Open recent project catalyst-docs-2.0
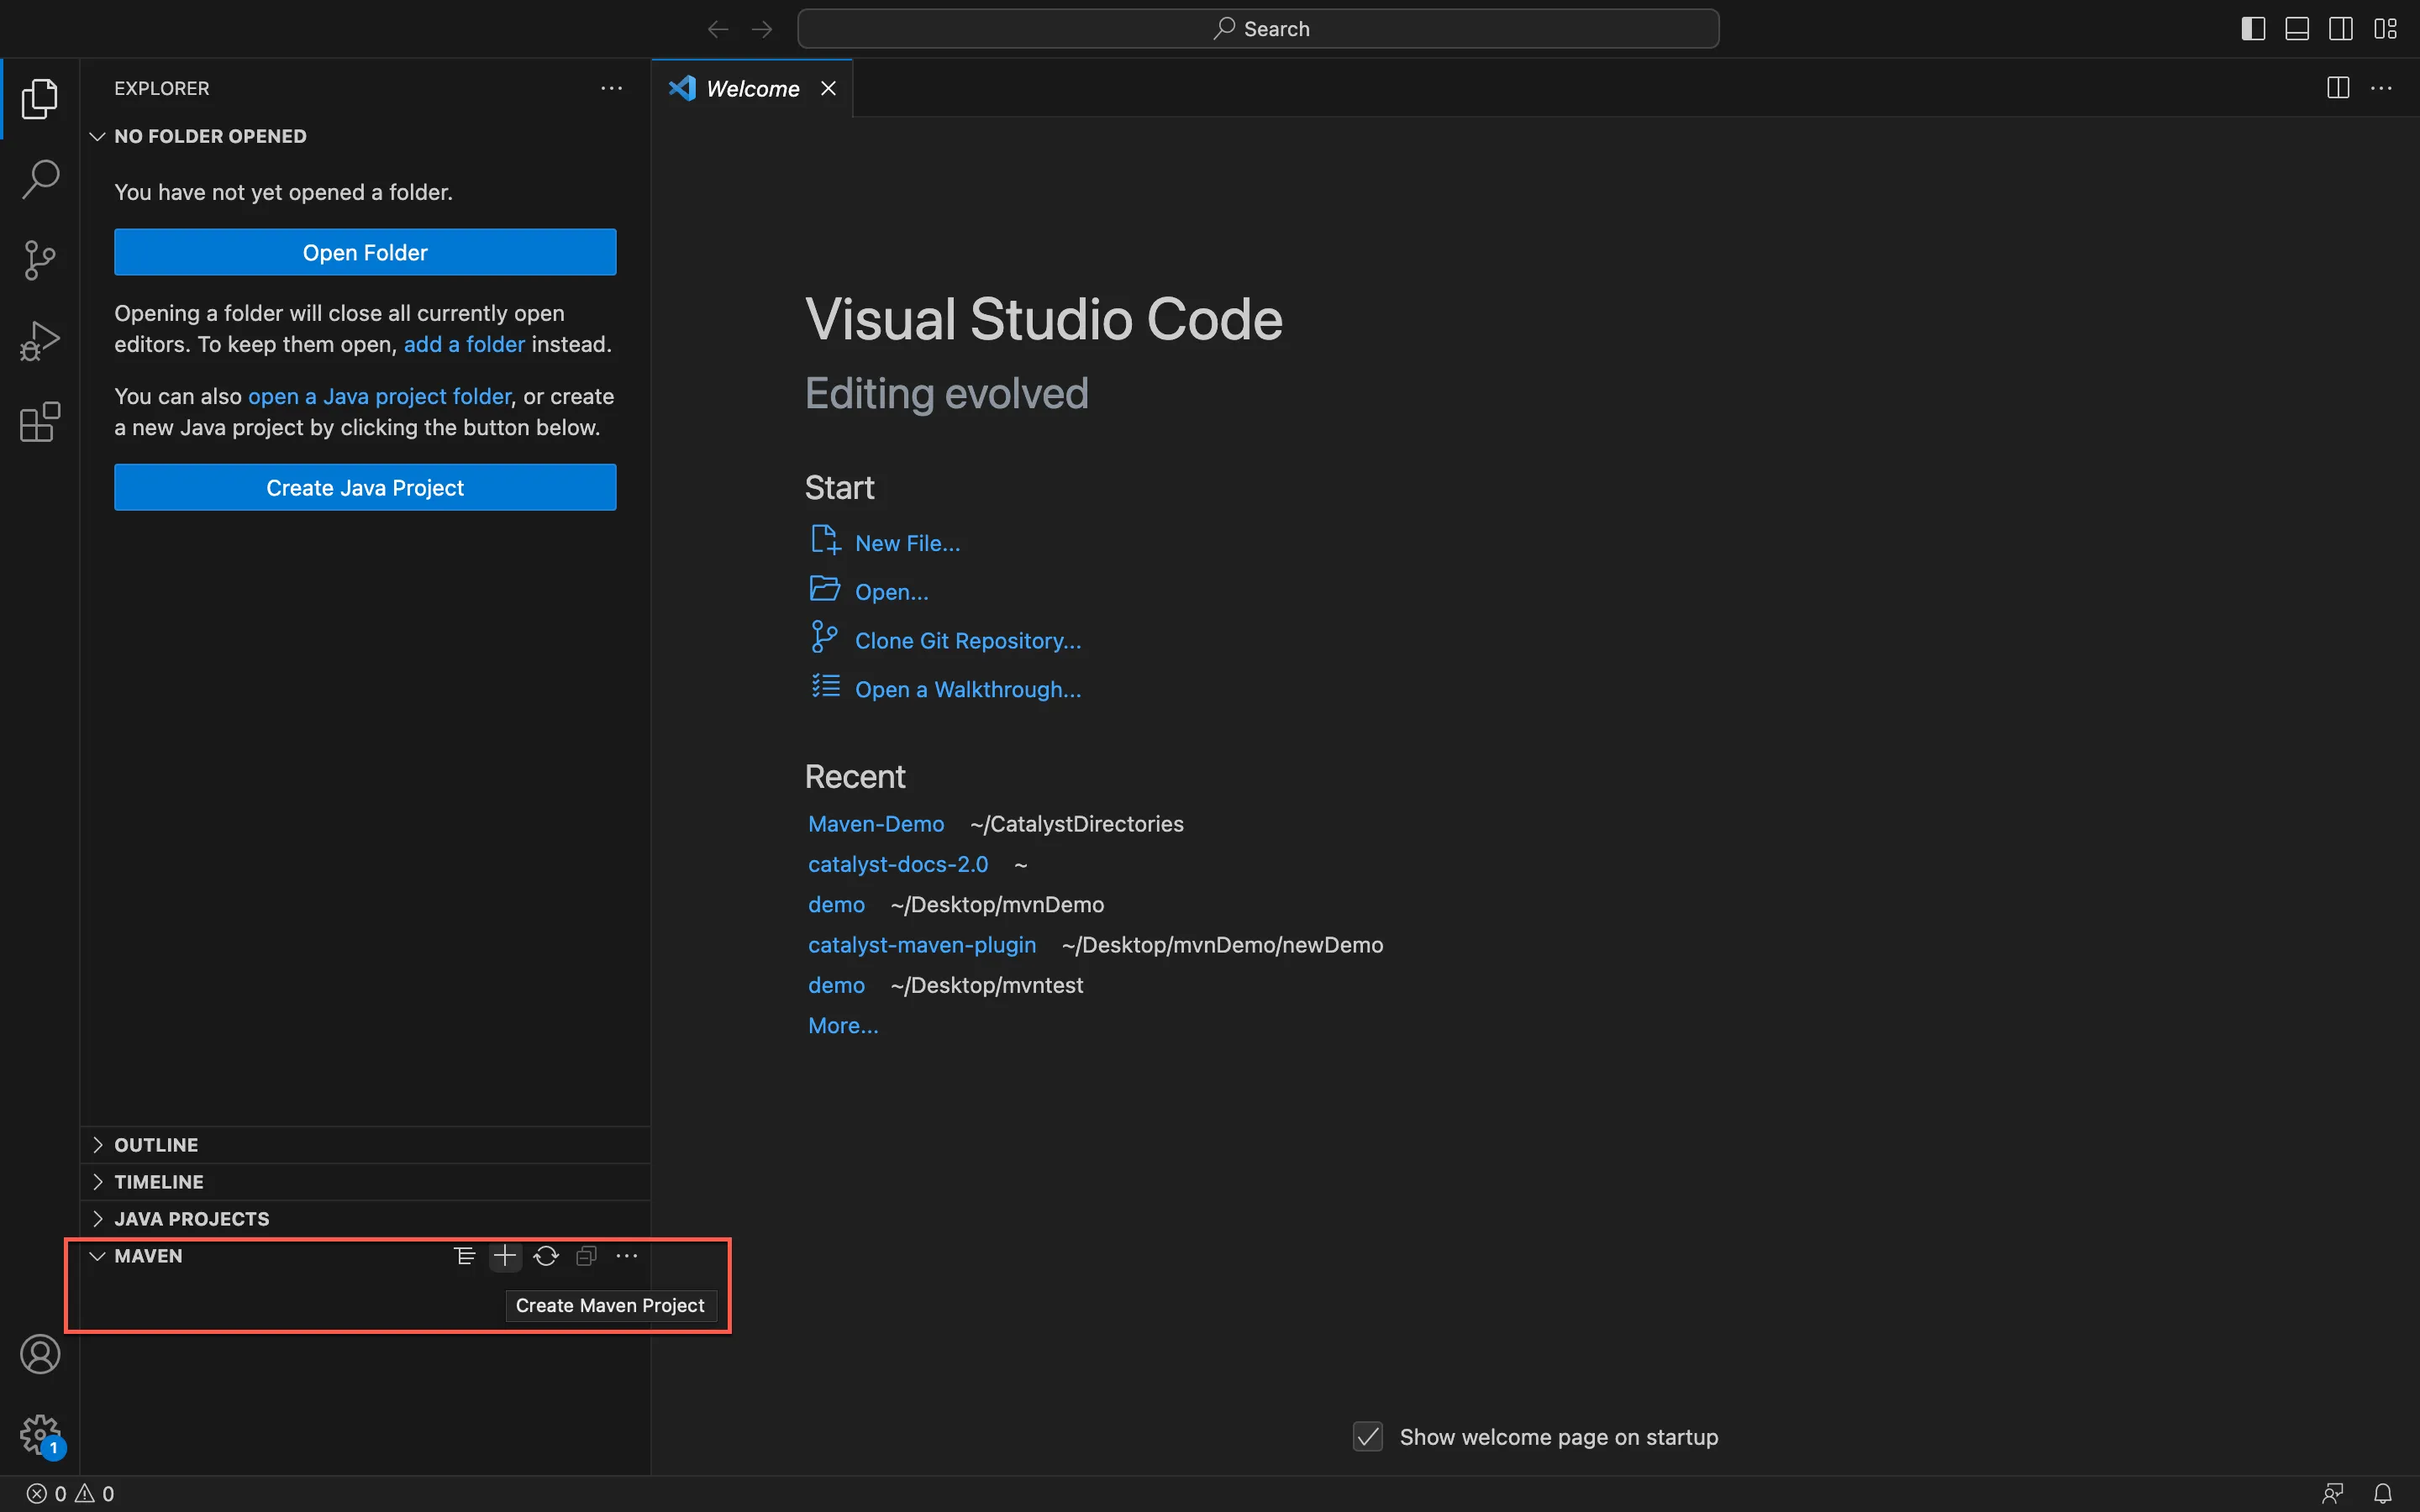Image resolution: width=2420 pixels, height=1512 pixels. tap(898, 864)
